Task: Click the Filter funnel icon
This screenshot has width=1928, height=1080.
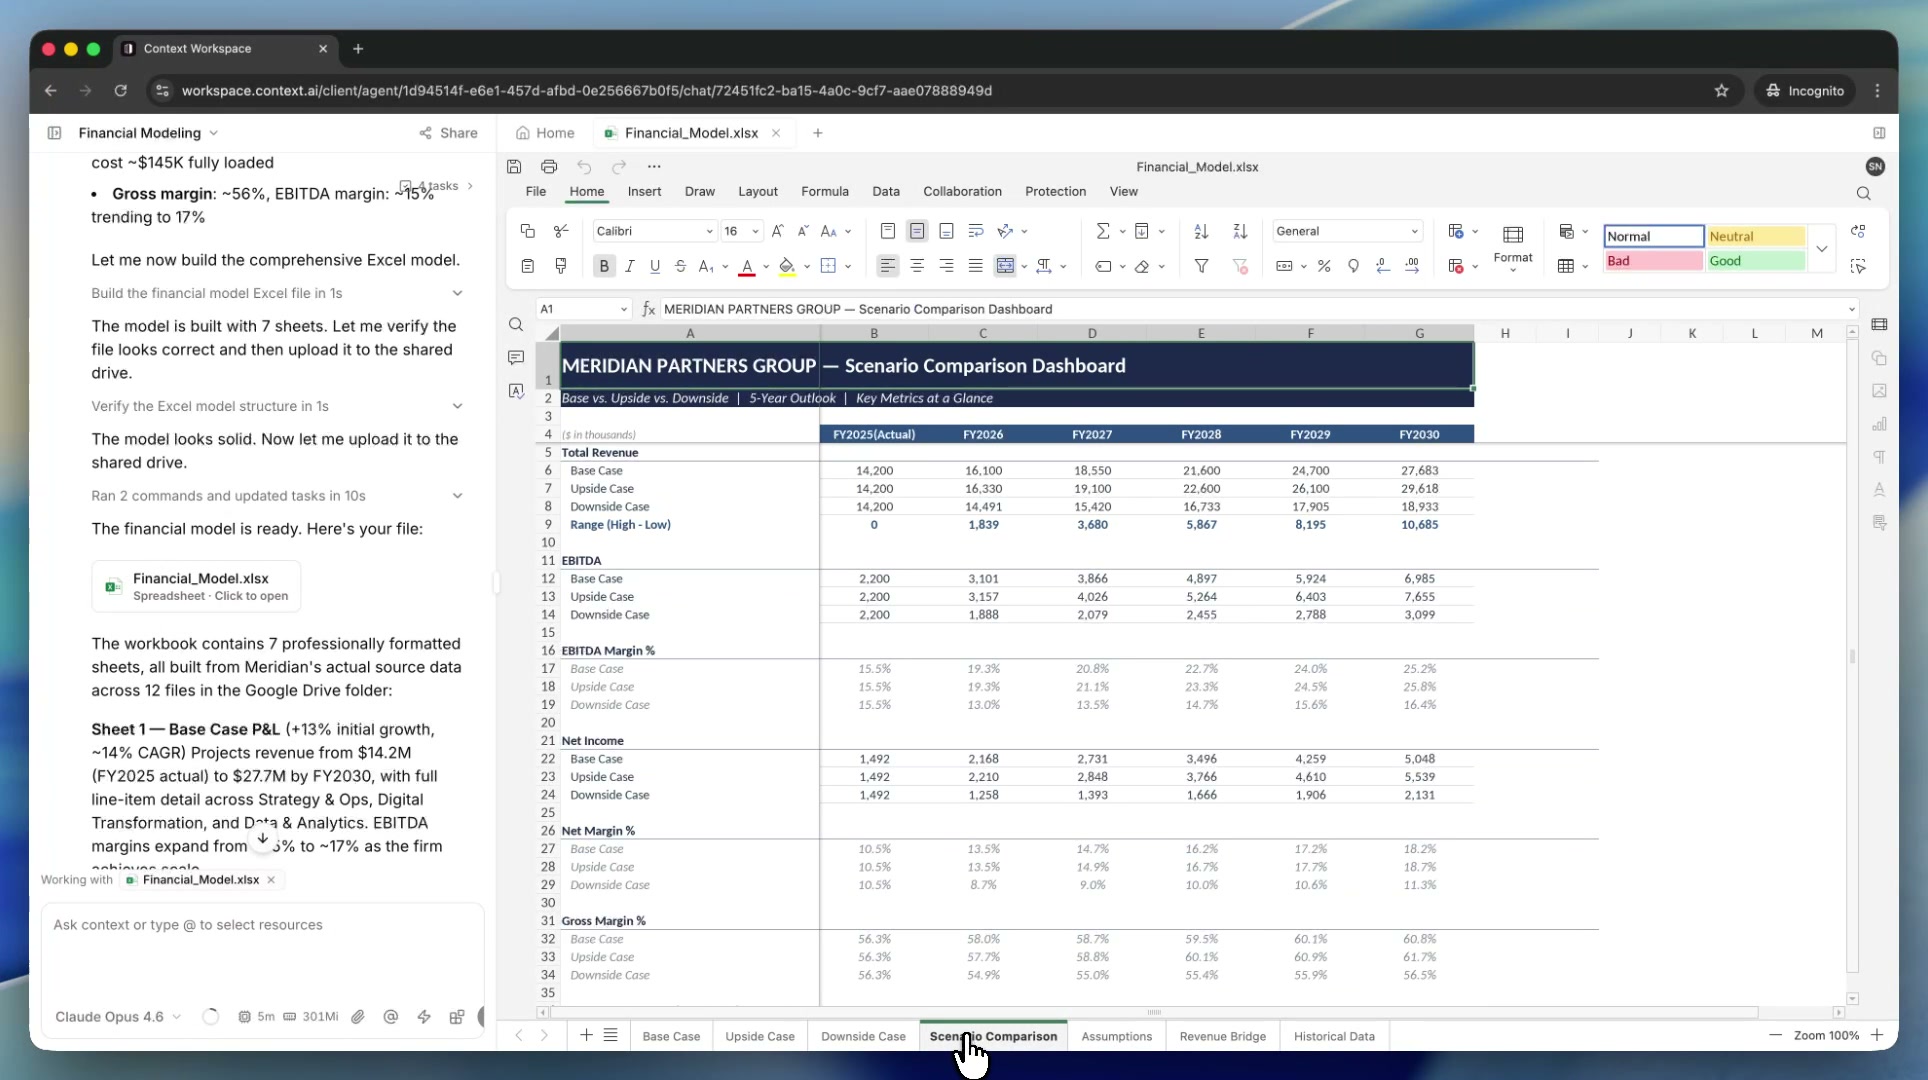Action: pos(1202,266)
